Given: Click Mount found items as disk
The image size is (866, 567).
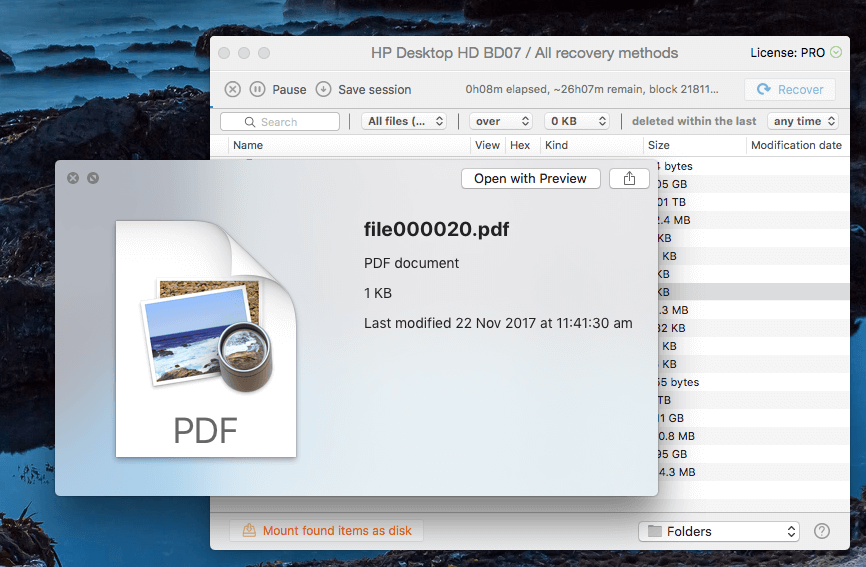Looking at the screenshot, I should (327, 531).
